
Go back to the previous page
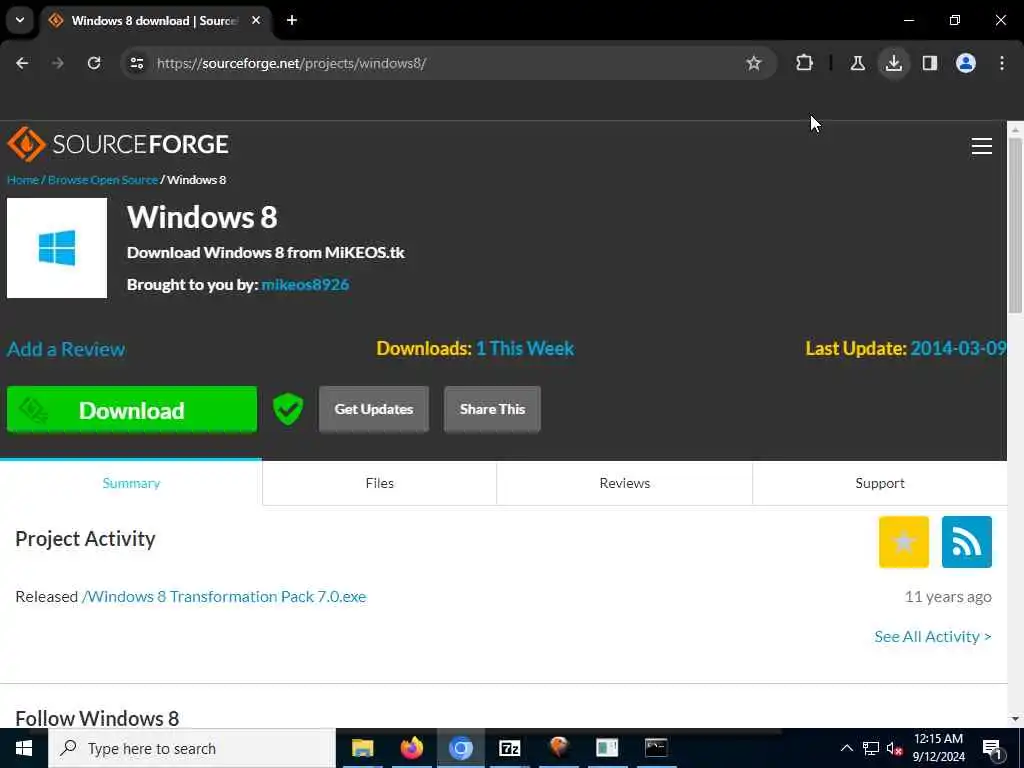22,63
